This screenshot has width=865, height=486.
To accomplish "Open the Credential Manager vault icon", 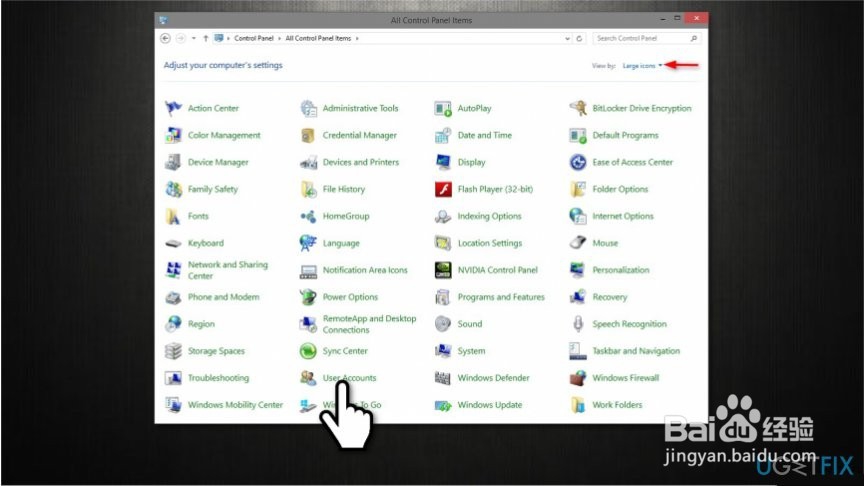I will click(308, 135).
